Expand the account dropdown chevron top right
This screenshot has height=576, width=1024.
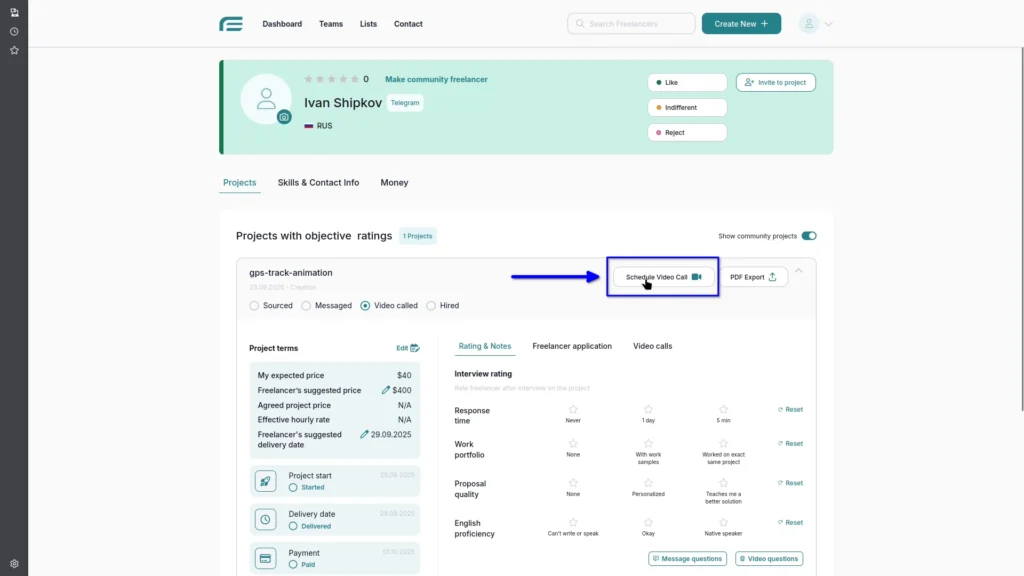point(829,22)
